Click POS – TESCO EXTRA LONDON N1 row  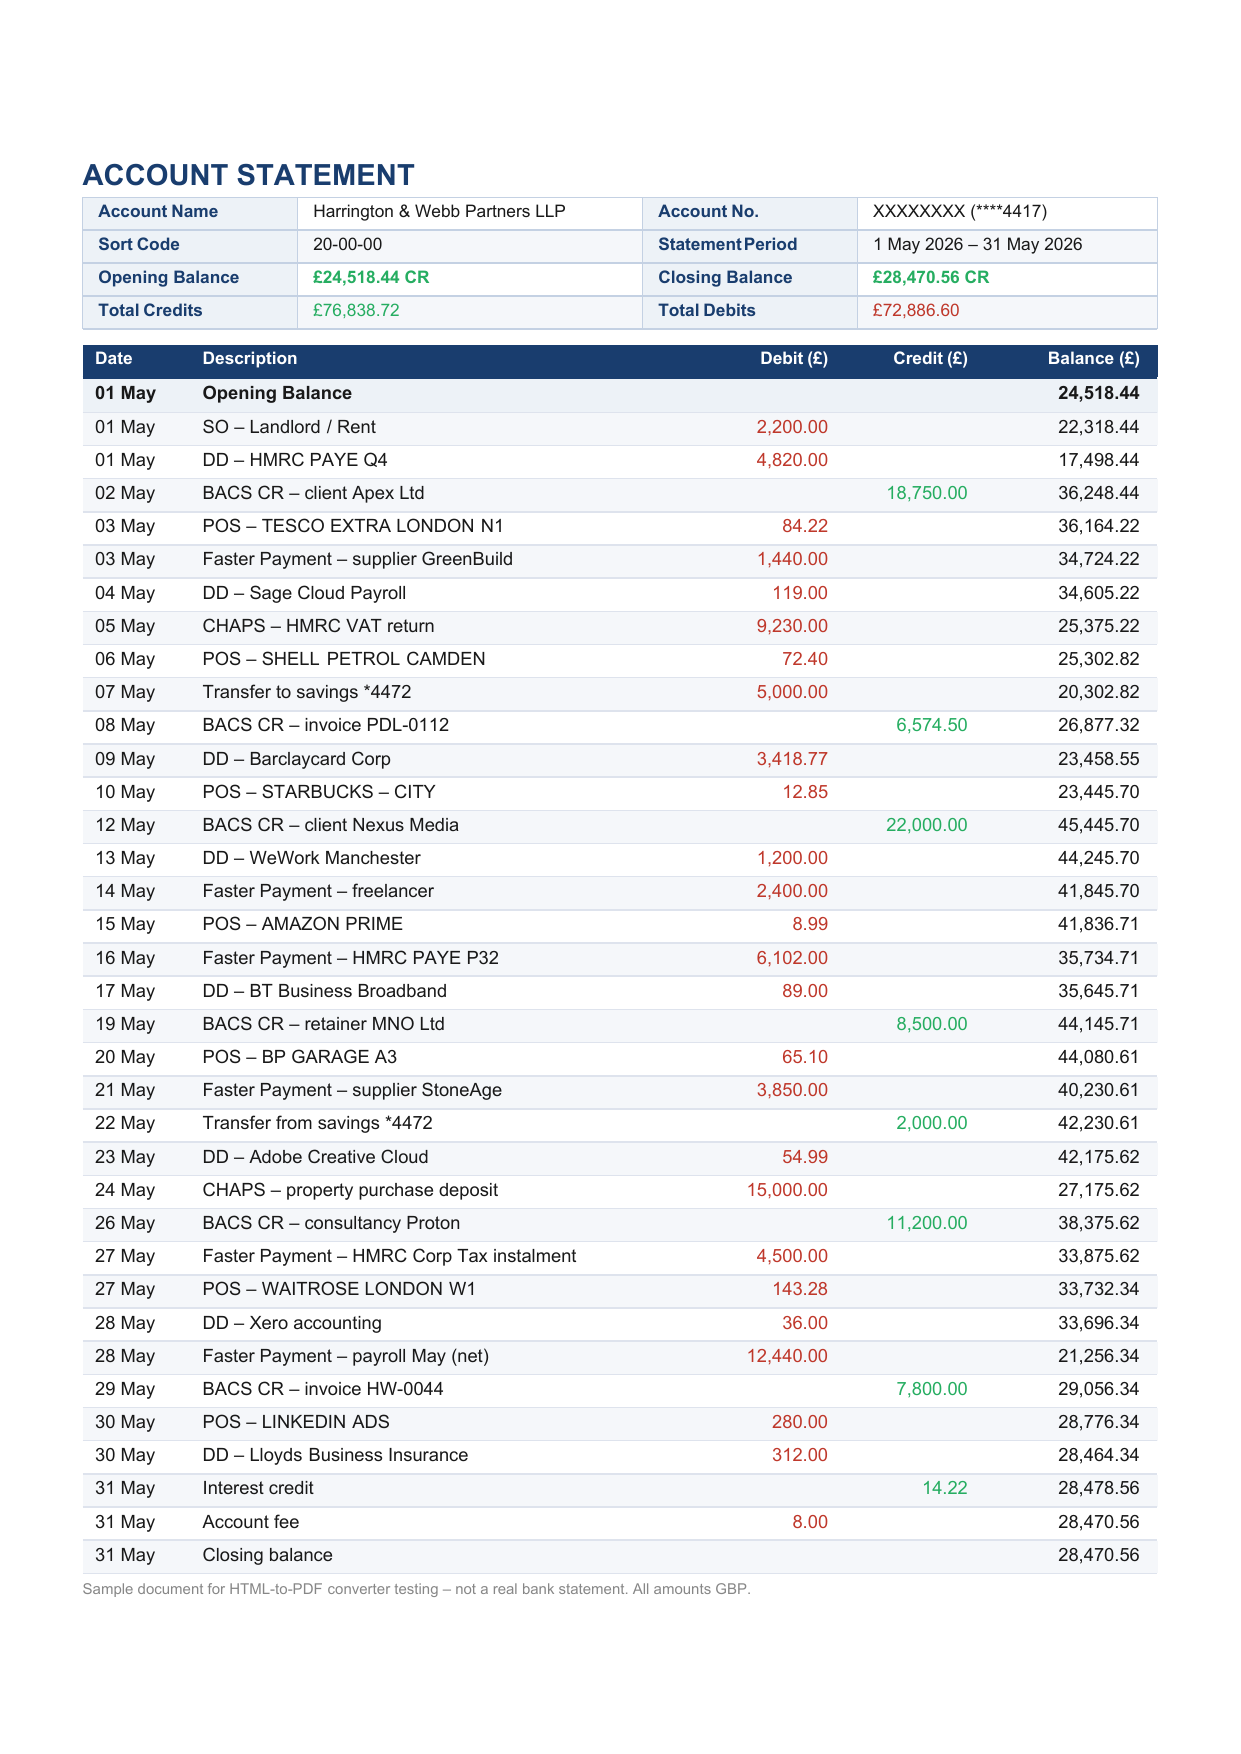(x=620, y=526)
